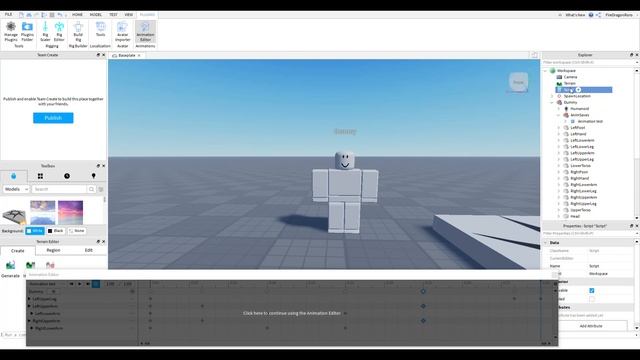The image size is (640, 360).
Task: Click the view selector cube in viewport
Action: [518, 82]
